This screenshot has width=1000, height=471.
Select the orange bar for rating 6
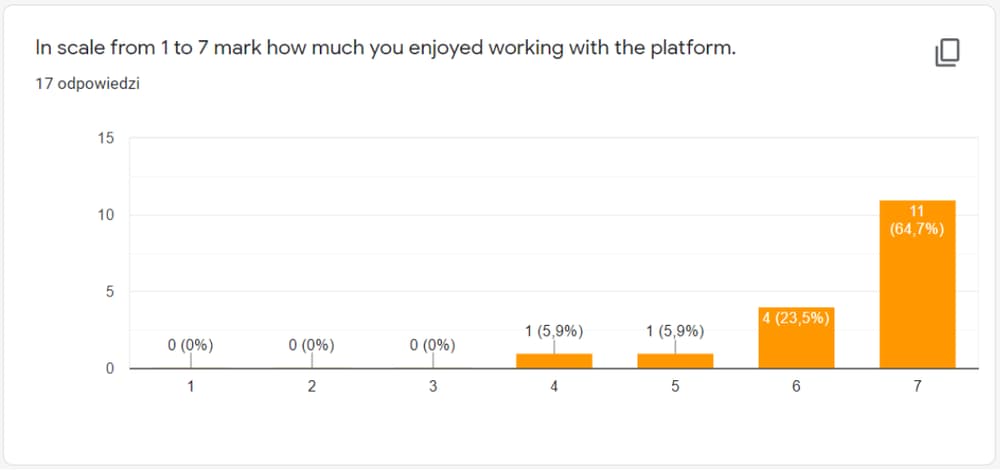796,345
